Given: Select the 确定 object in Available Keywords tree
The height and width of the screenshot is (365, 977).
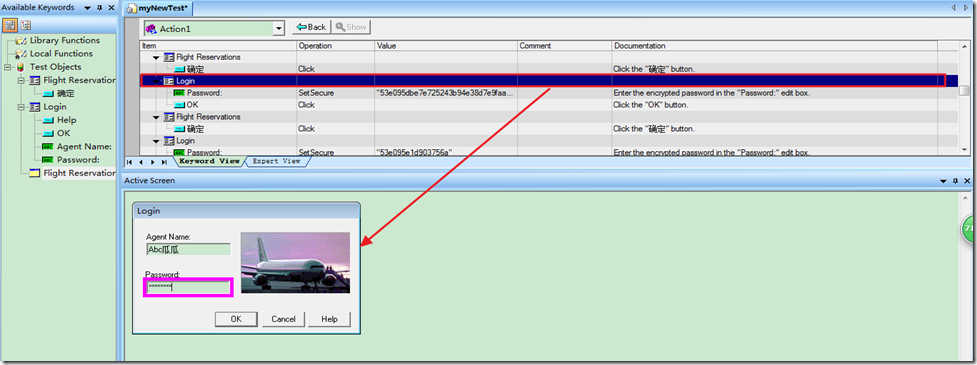Looking at the screenshot, I should tap(65, 93).
